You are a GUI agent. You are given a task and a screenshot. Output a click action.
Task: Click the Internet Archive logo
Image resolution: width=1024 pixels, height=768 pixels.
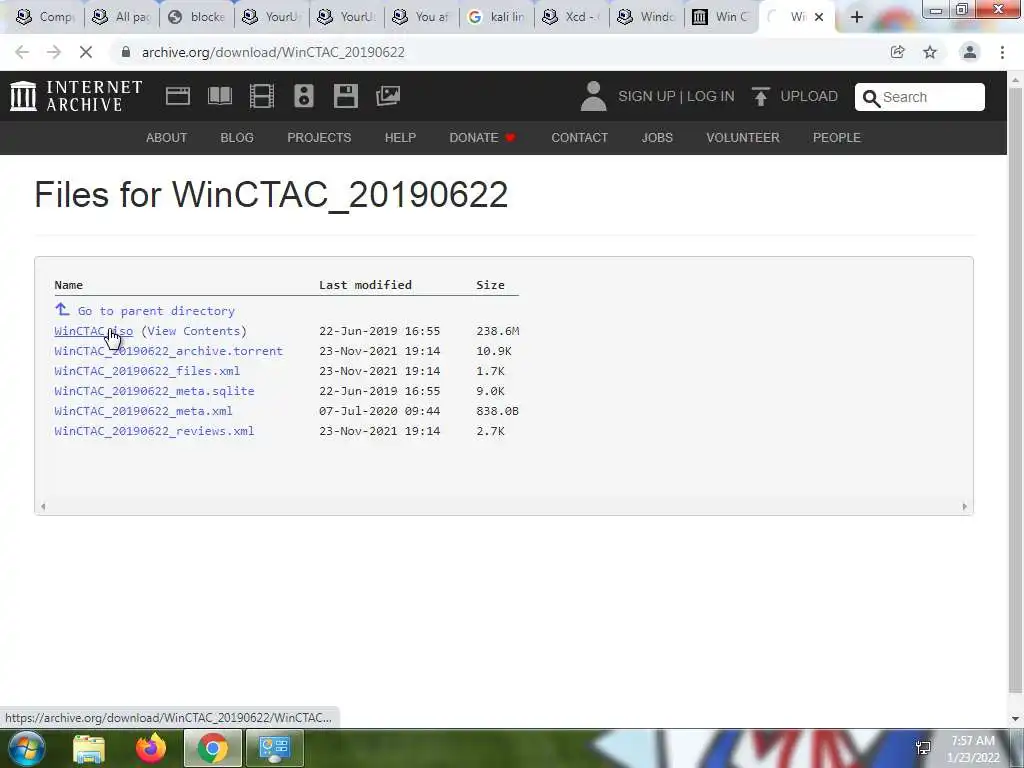pos(76,96)
